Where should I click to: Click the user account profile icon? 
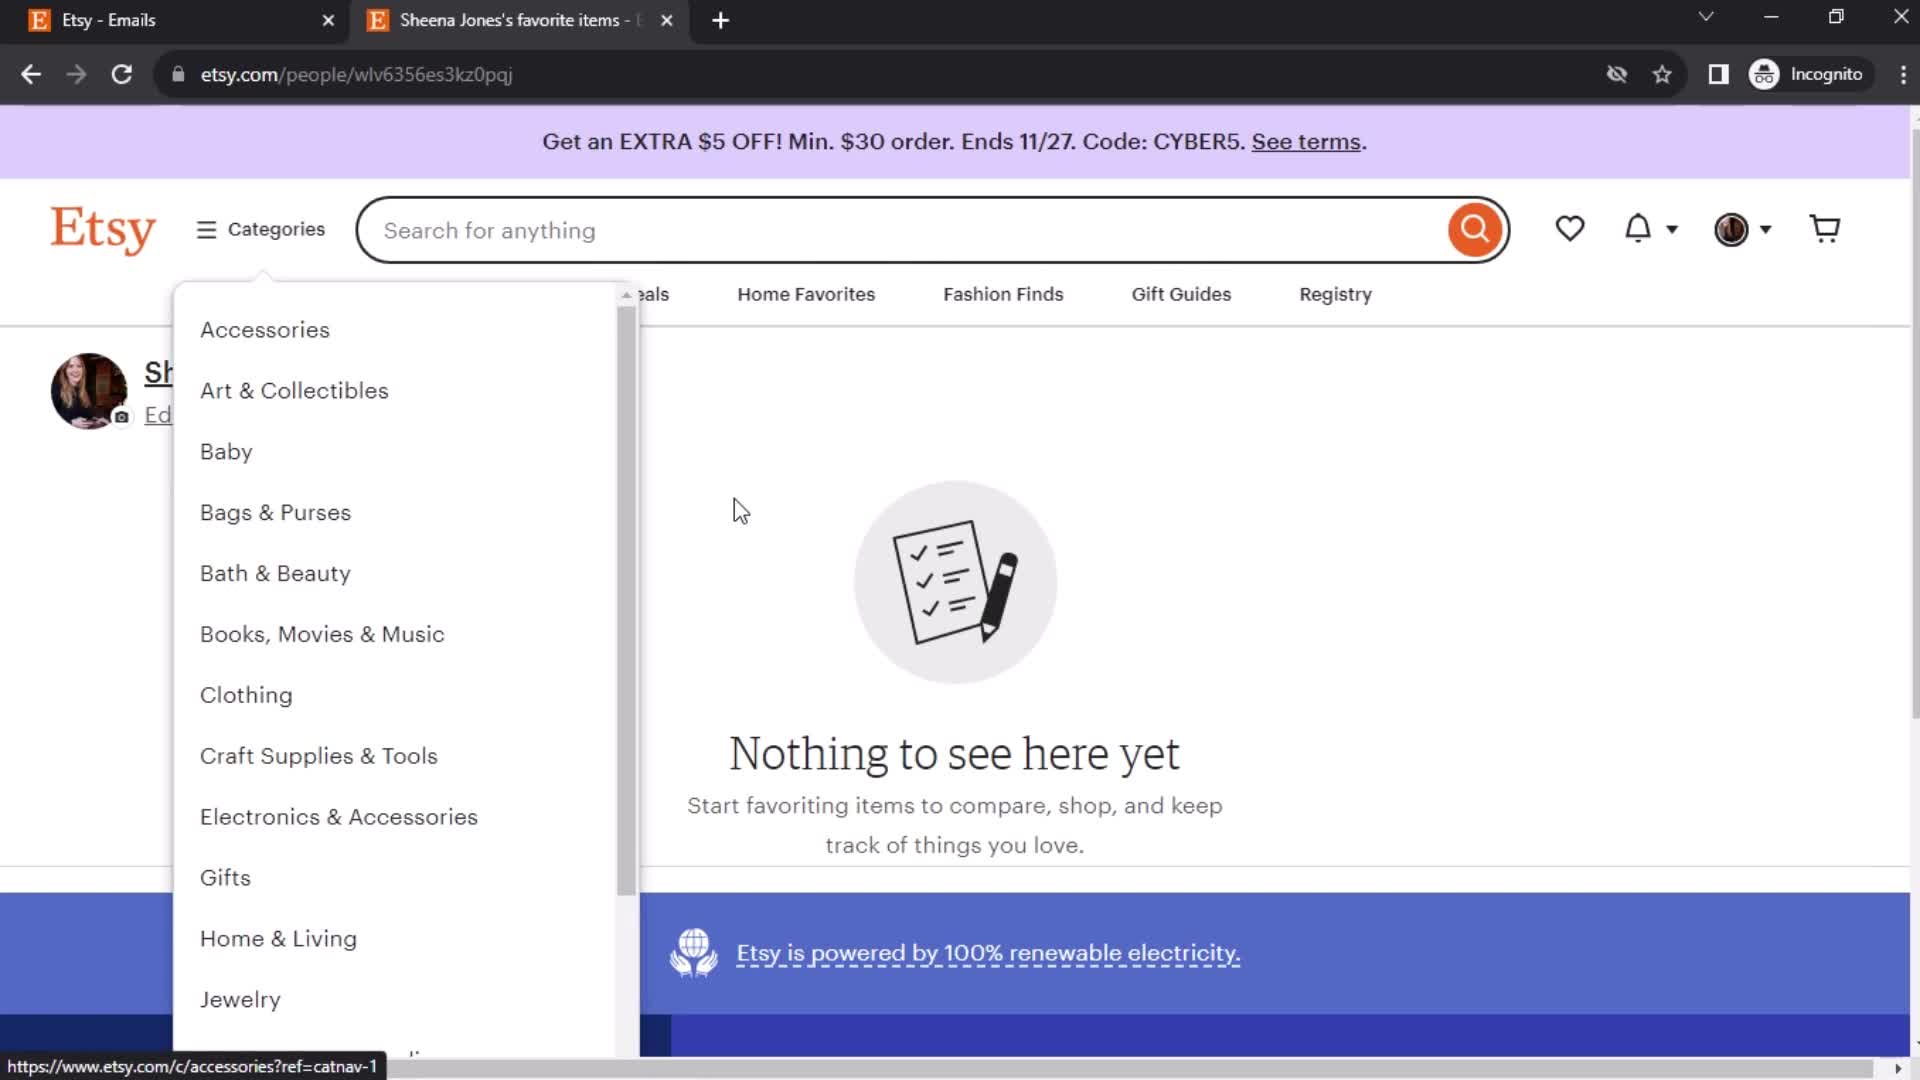click(x=1733, y=229)
